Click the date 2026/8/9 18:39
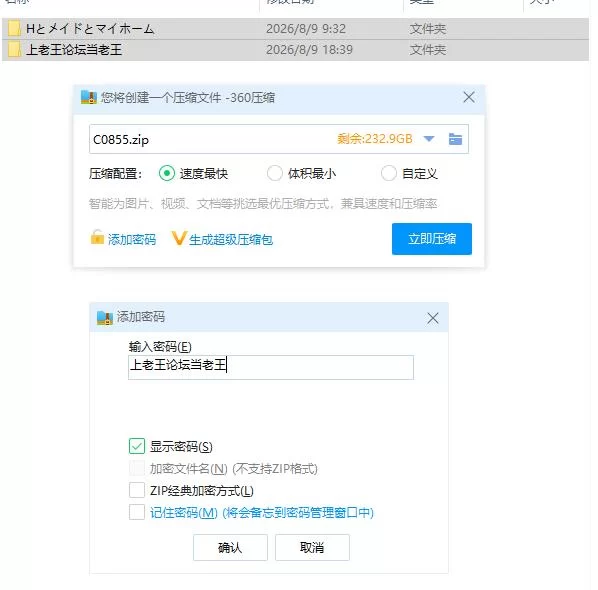 (x=309, y=50)
